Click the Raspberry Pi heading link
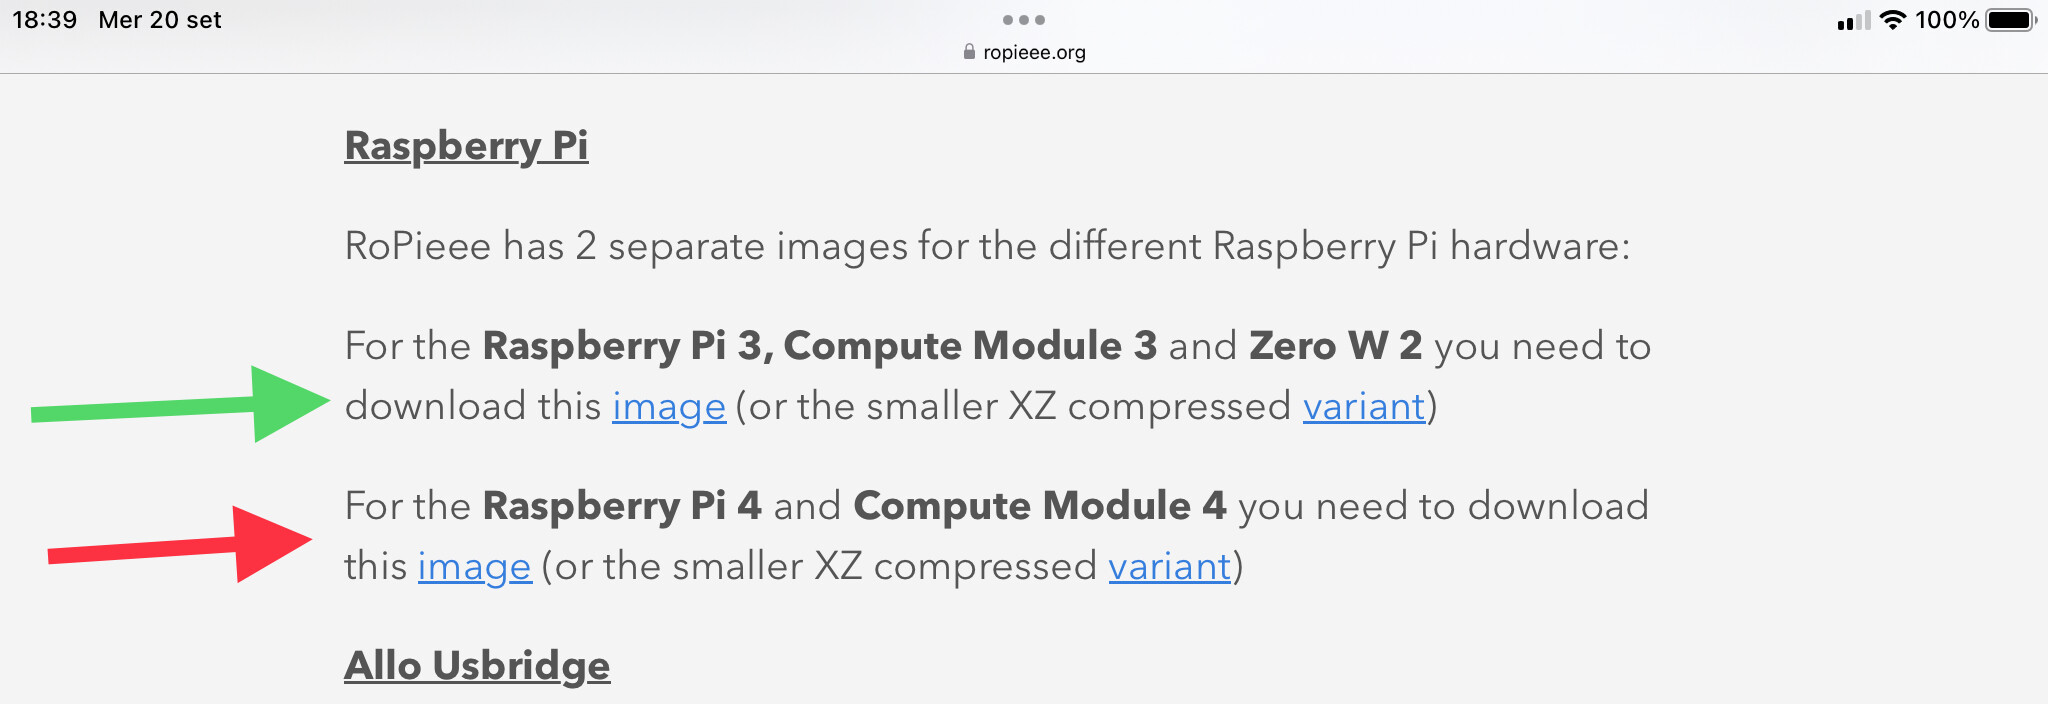This screenshot has width=2048, height=704. [x=466, y=146]
